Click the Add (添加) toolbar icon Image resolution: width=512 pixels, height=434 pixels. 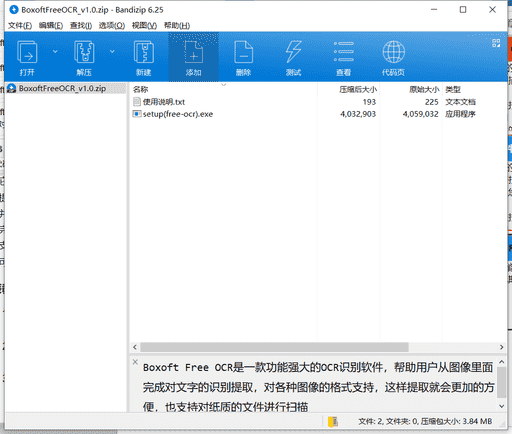pyautogui.click(x=194, y=52)
